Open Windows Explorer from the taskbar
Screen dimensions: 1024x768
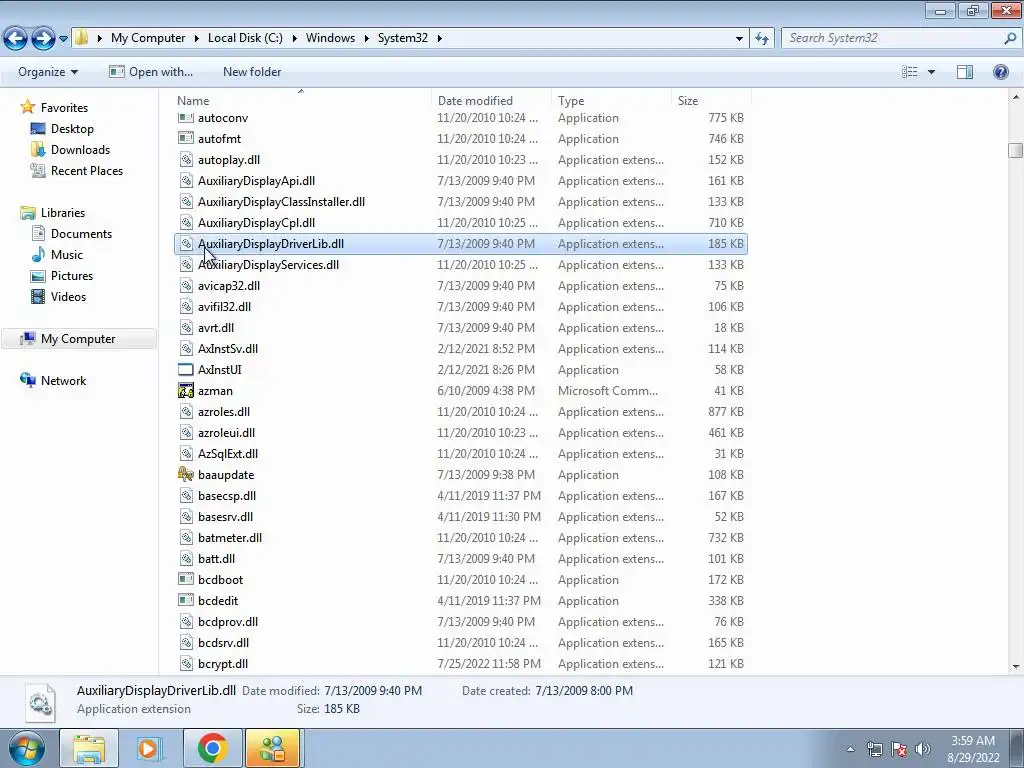tap(89, 748)
